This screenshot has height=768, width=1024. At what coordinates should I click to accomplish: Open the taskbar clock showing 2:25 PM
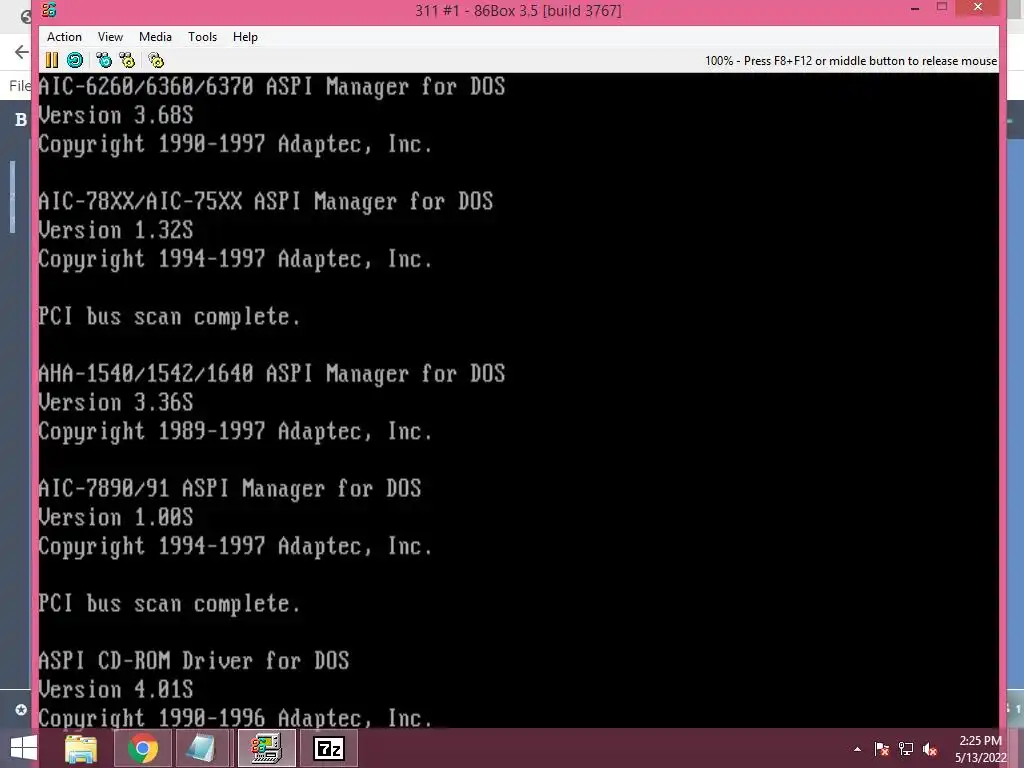980,749
